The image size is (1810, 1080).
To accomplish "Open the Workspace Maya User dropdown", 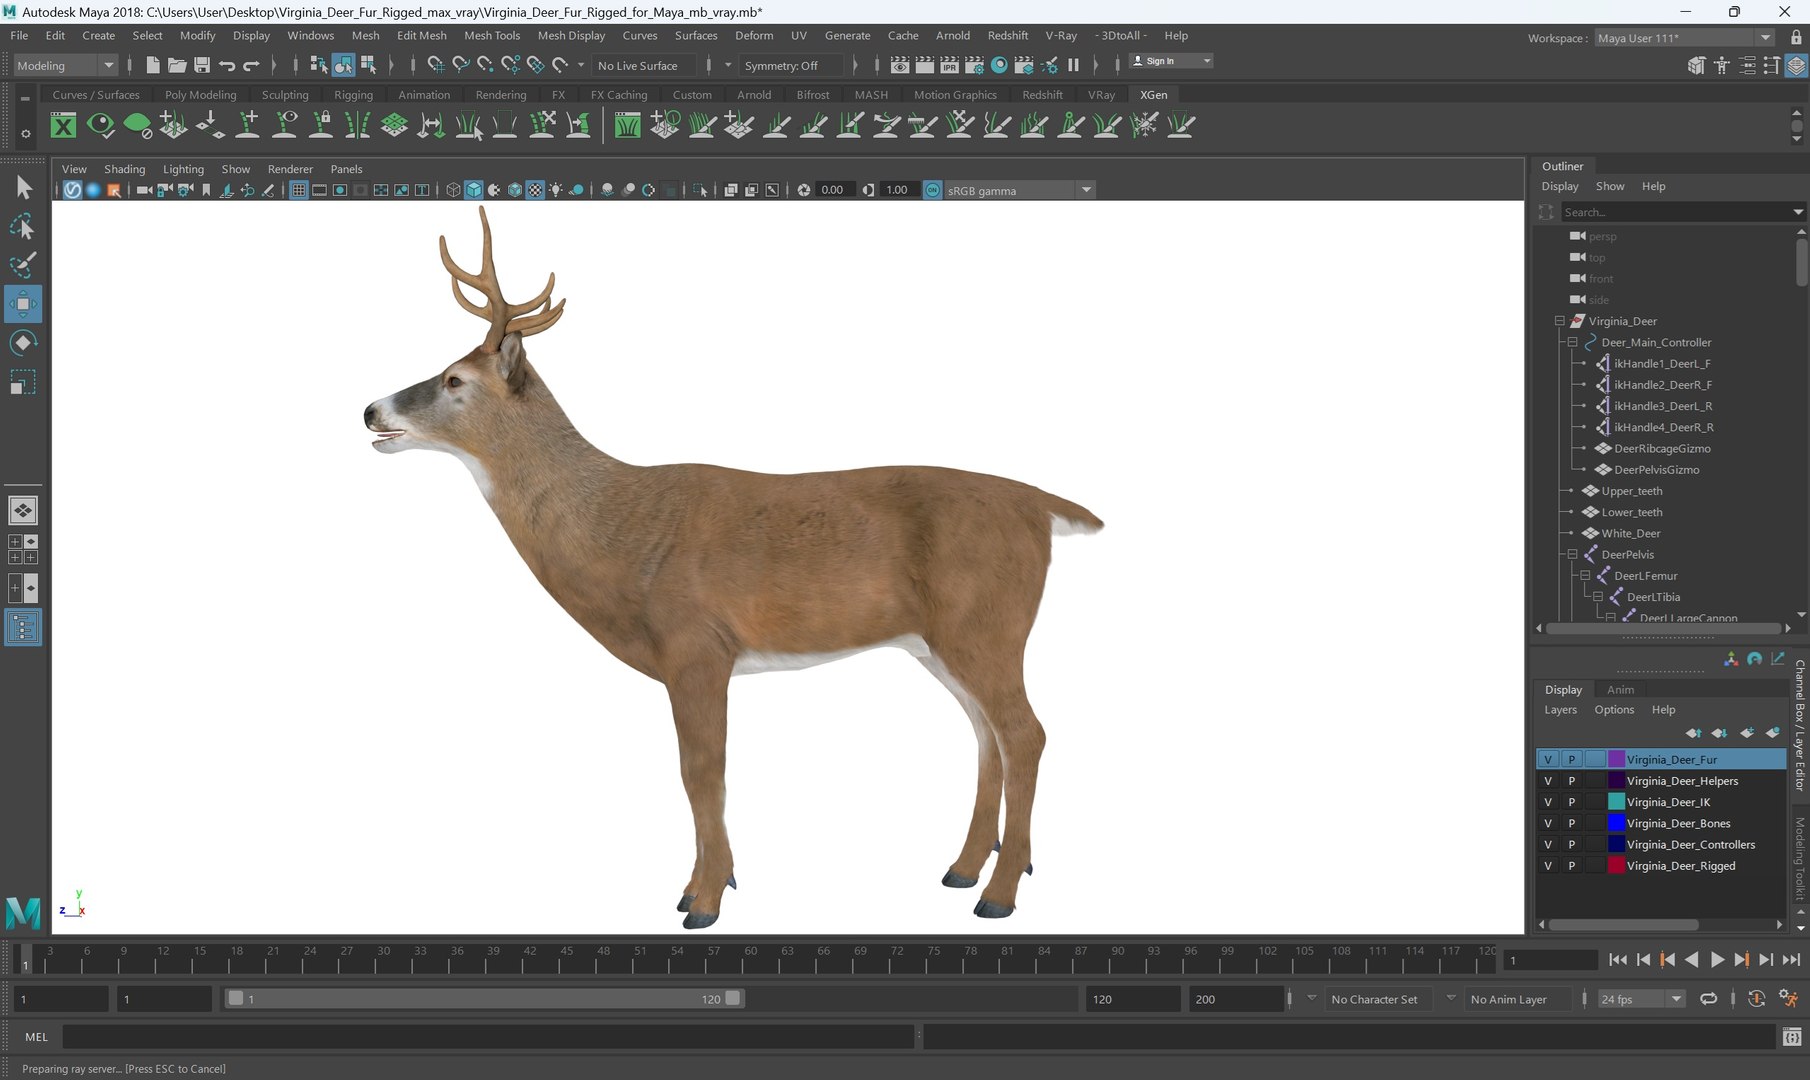I will pos(1684,38).
